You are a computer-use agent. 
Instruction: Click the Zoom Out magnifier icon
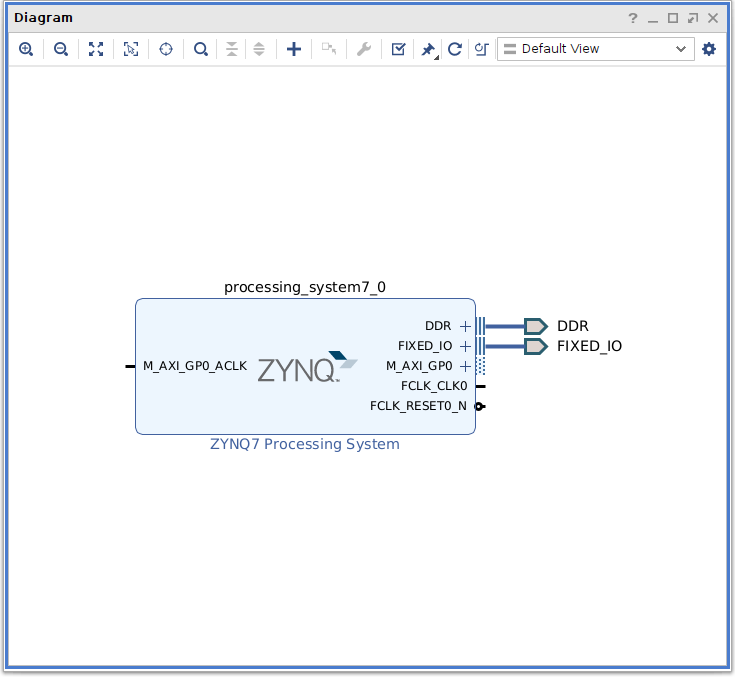tap(61, 49)
